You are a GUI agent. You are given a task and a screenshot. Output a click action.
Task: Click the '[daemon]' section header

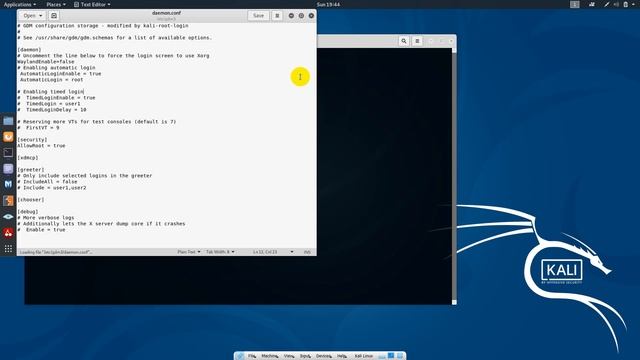click(x=29, y=49)
